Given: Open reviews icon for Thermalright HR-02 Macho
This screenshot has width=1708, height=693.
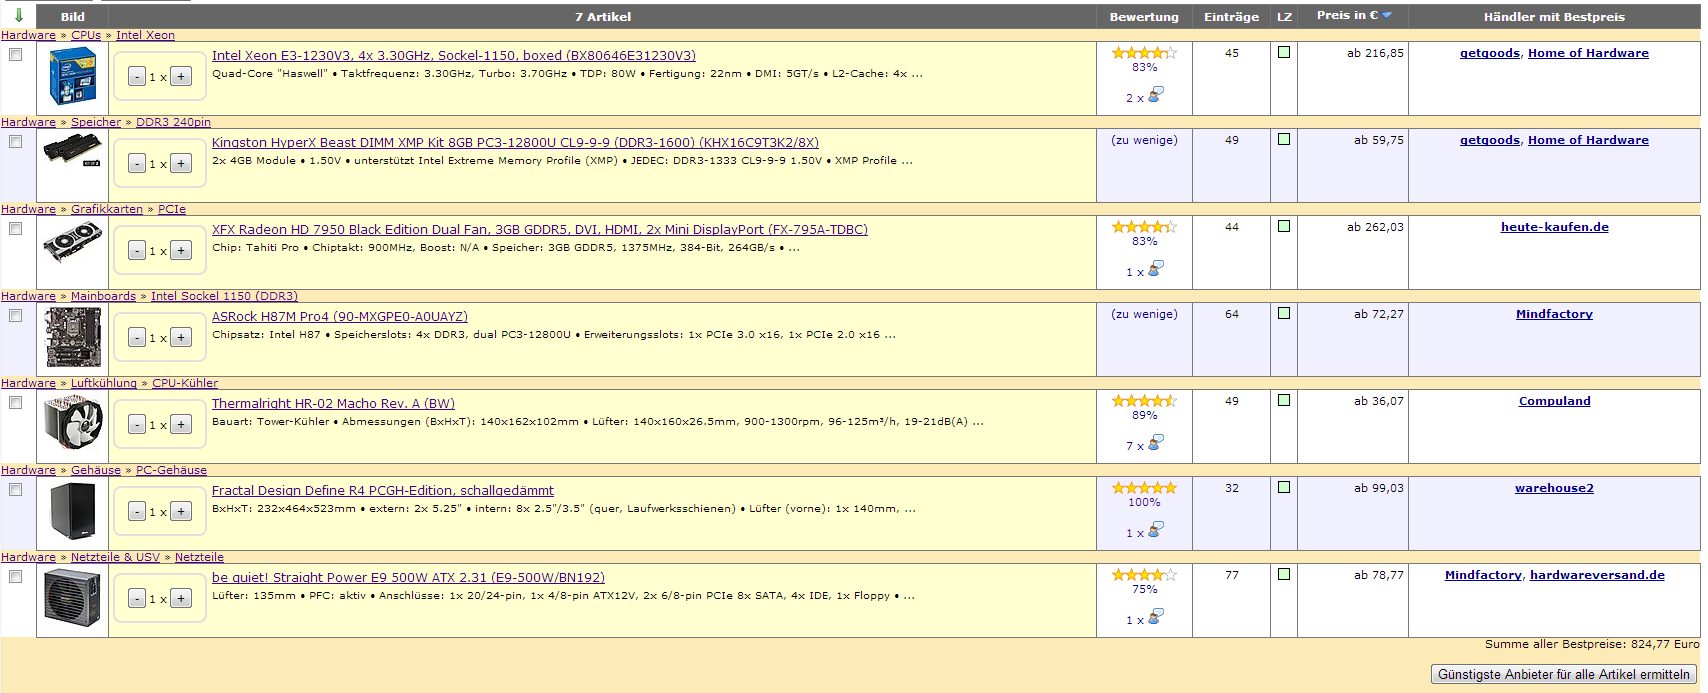Looking at the screenshot, I should point(1156,443).
